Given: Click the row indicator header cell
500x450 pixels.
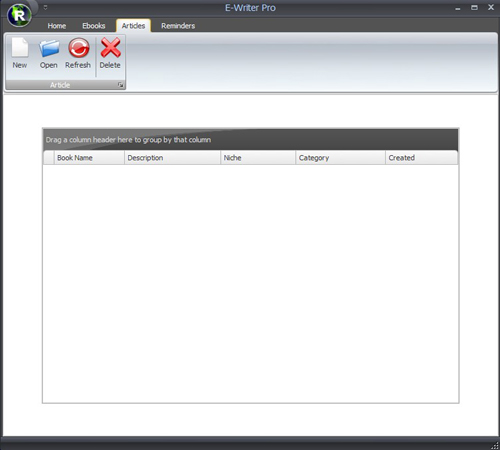Looking at the screenshot, I should 49,158.
